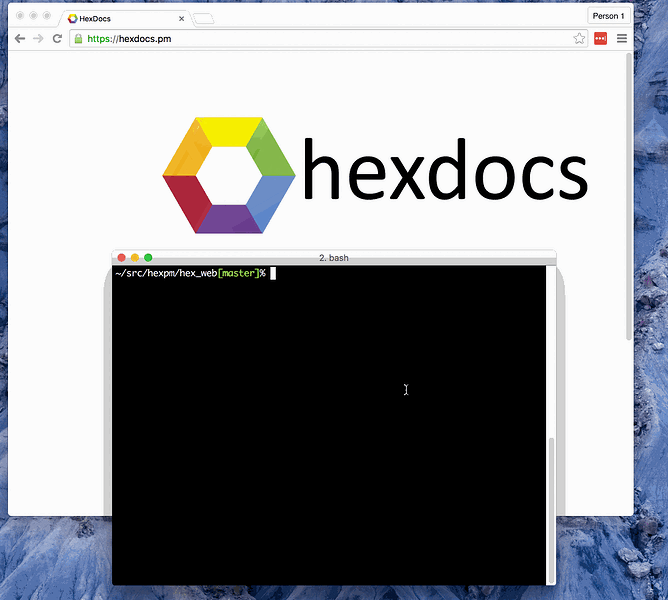
Task: Select the HexDocs browser tab
Action: [126, 19]
